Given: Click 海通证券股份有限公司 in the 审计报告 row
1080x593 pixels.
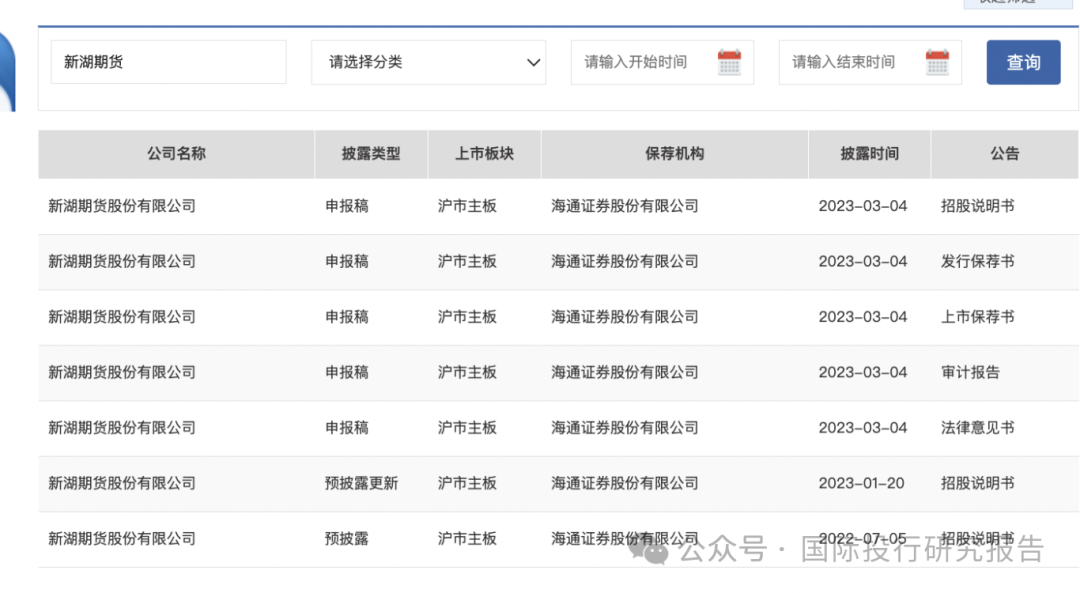Looking at the screenshot, I should (x=625, y=372).
